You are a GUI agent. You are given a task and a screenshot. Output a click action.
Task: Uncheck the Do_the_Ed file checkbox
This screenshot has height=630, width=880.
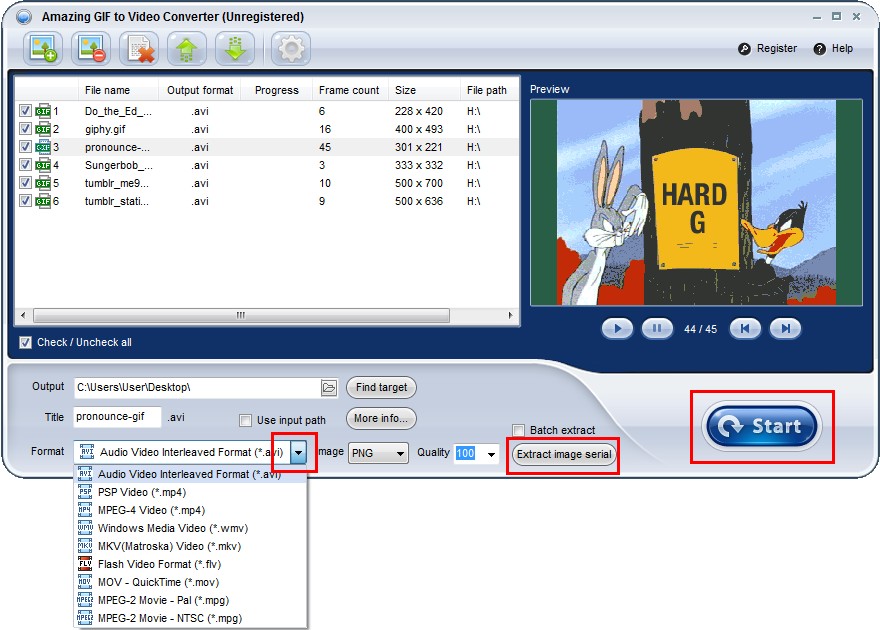tap(25, 111)
